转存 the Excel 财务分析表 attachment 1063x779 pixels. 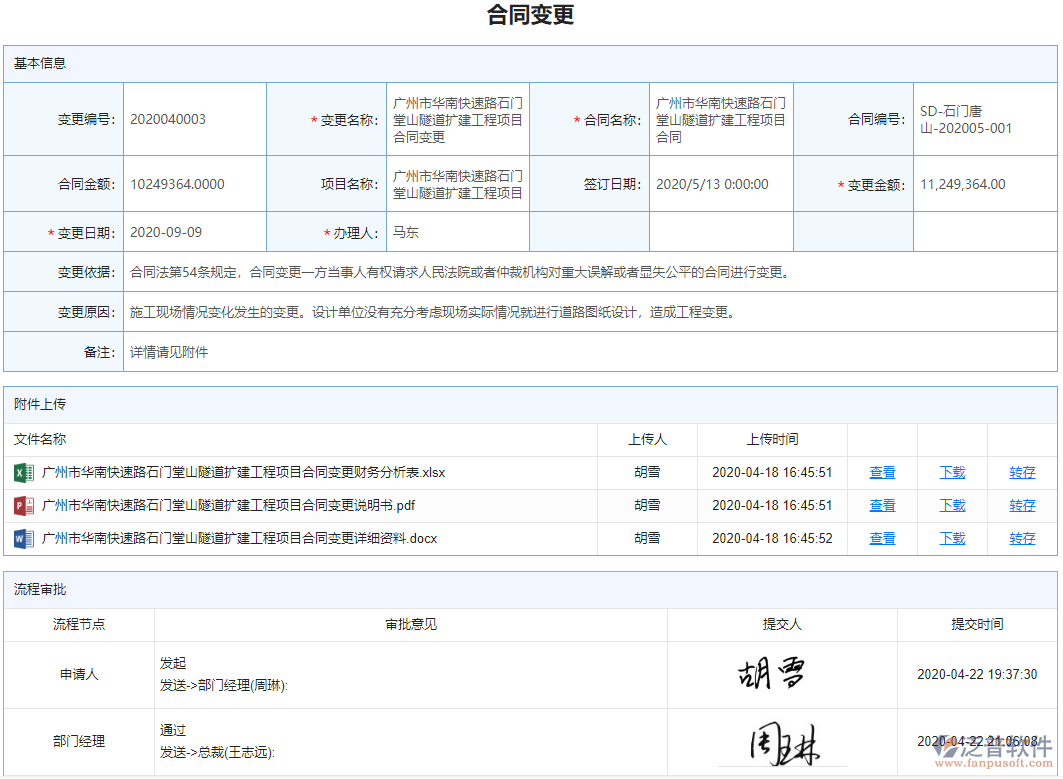[1021, 472]
